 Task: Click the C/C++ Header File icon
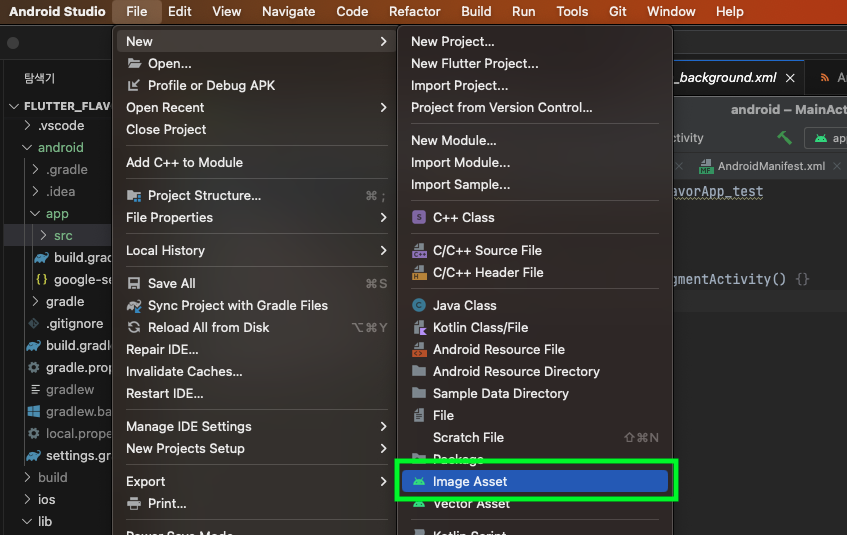click(419, 273)
